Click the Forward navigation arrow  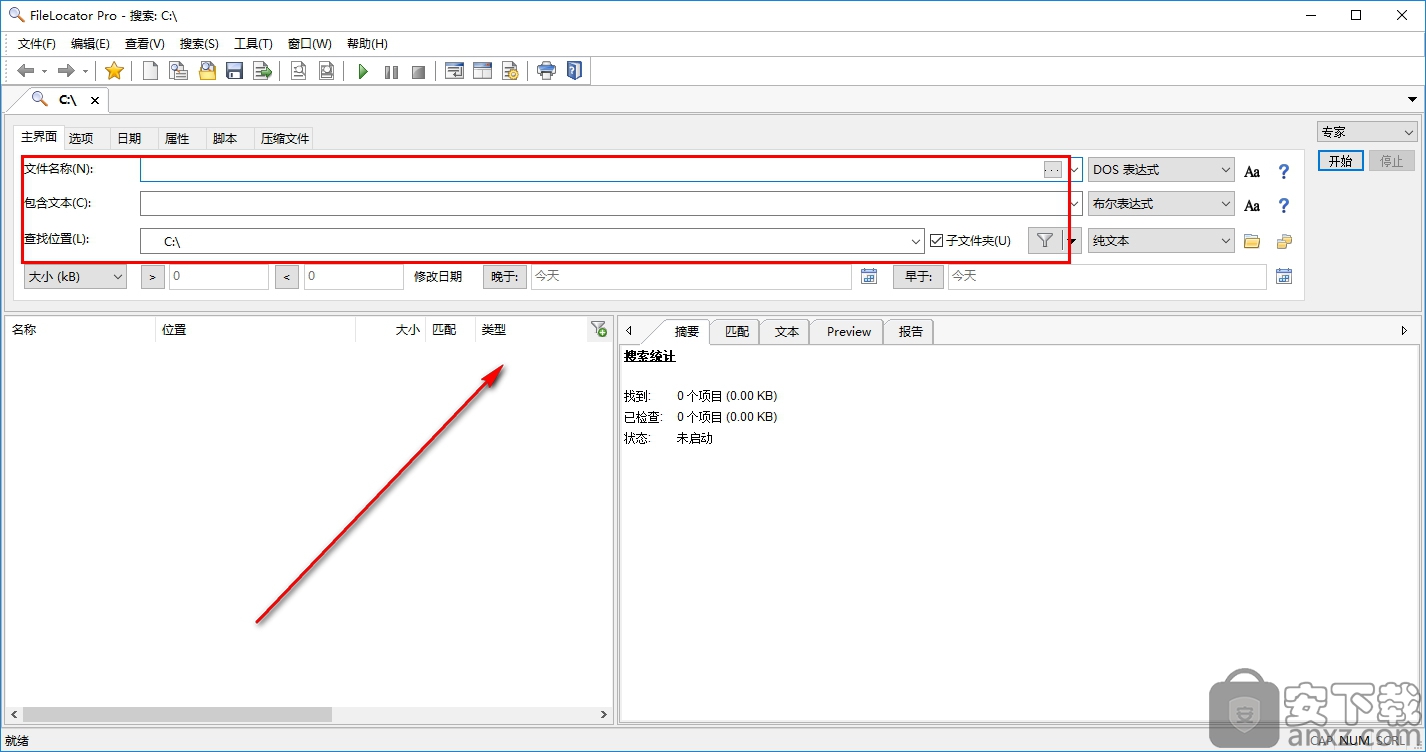(66, 71)
